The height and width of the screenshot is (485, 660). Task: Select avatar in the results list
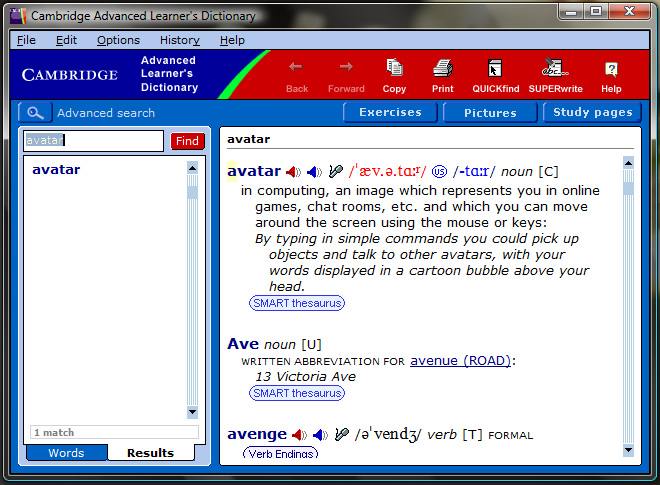pyautogui.click(x=56, y=170)
